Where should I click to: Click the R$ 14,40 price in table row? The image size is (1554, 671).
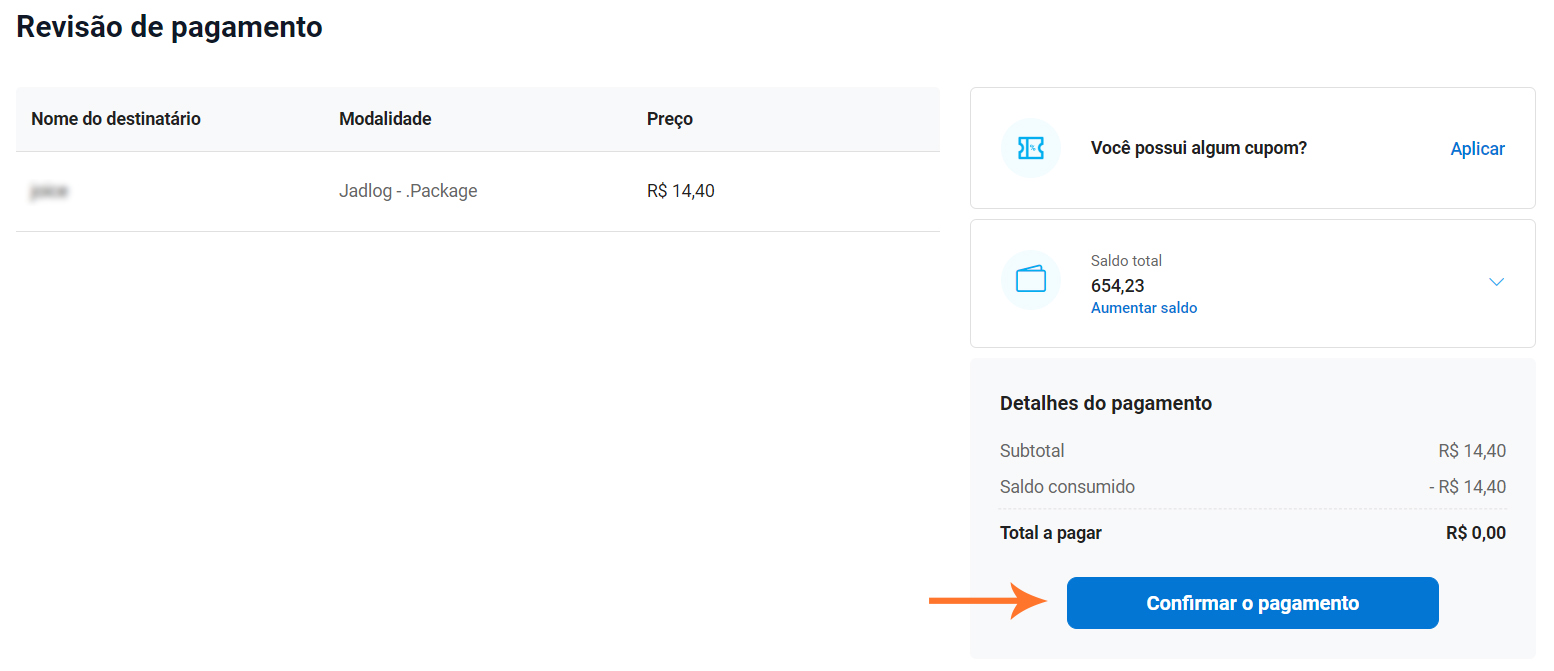tap(680, 191)
